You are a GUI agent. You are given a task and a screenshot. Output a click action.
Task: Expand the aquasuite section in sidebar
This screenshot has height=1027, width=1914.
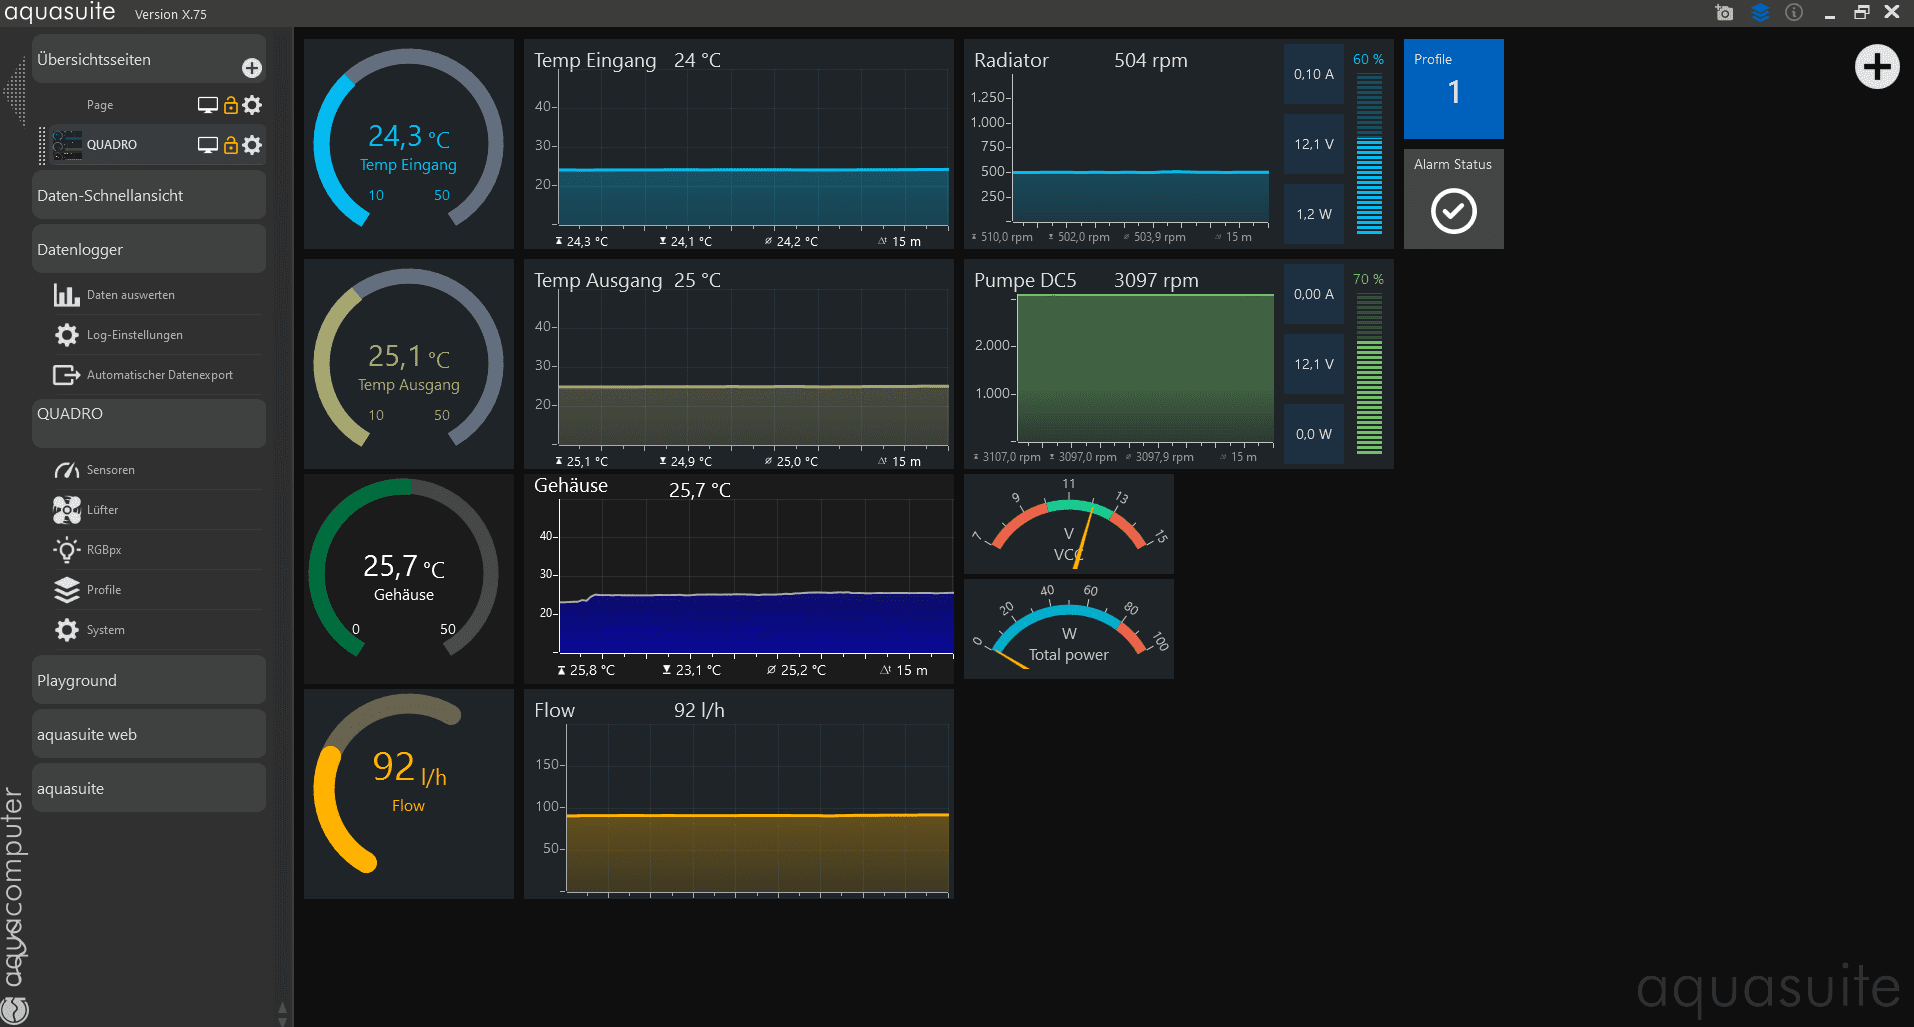(149, 788)
